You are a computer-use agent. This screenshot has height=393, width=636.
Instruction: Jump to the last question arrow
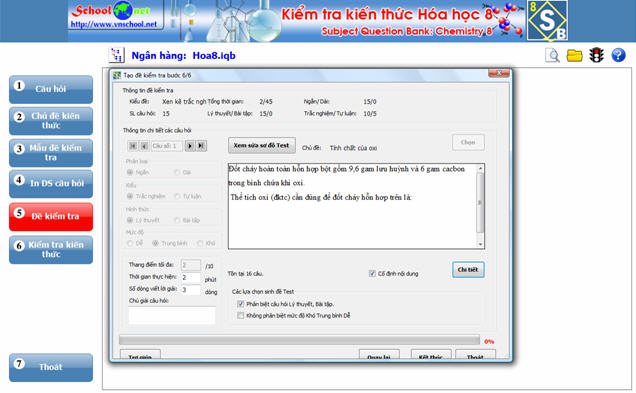point(201,146)
